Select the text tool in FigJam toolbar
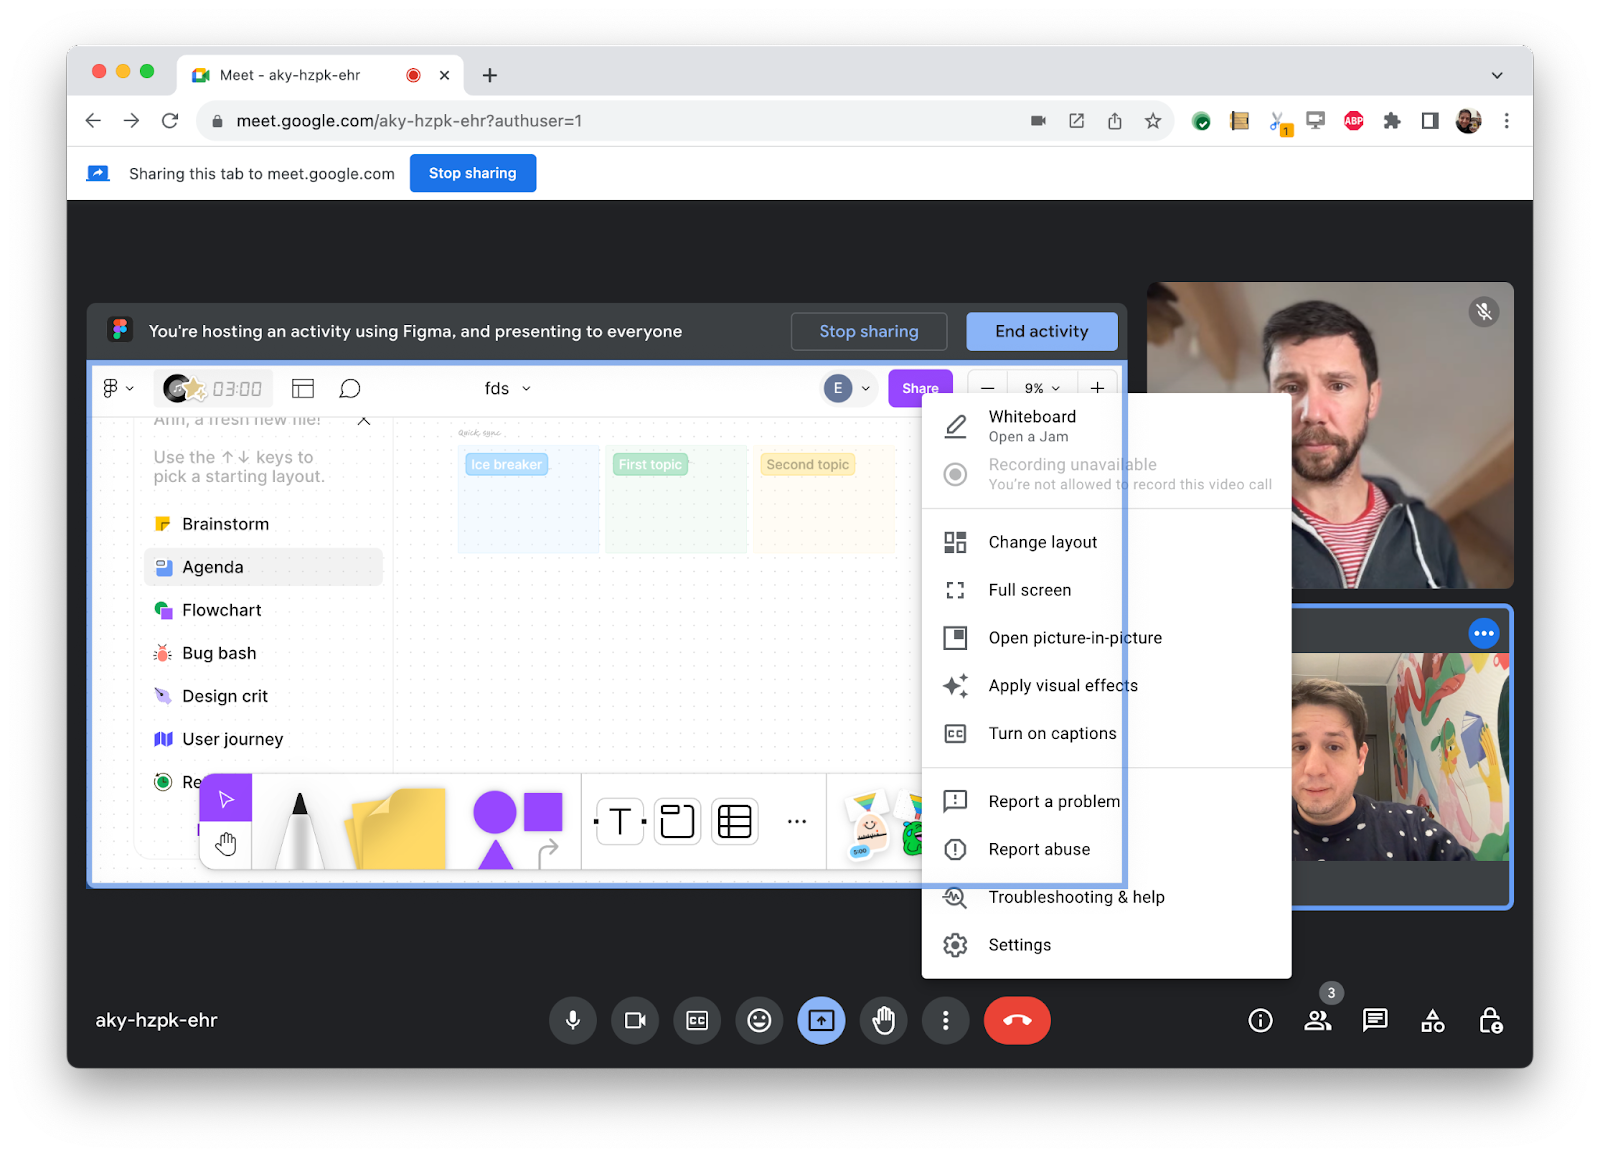 coord(619,820)
